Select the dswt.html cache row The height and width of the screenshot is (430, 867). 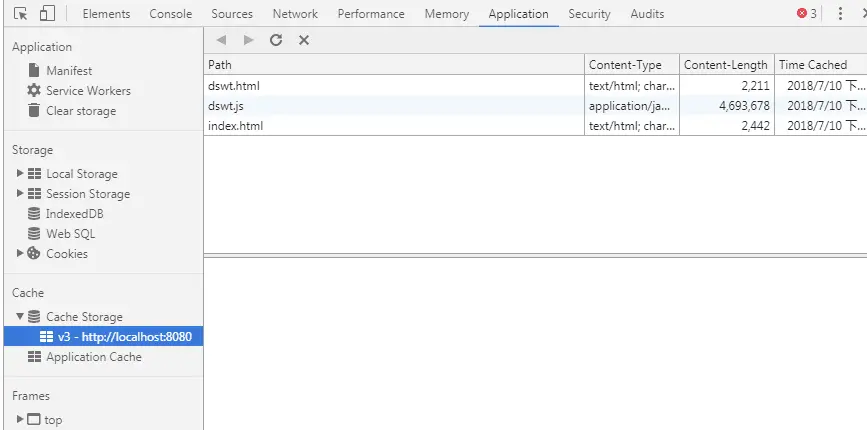(535, 86)
